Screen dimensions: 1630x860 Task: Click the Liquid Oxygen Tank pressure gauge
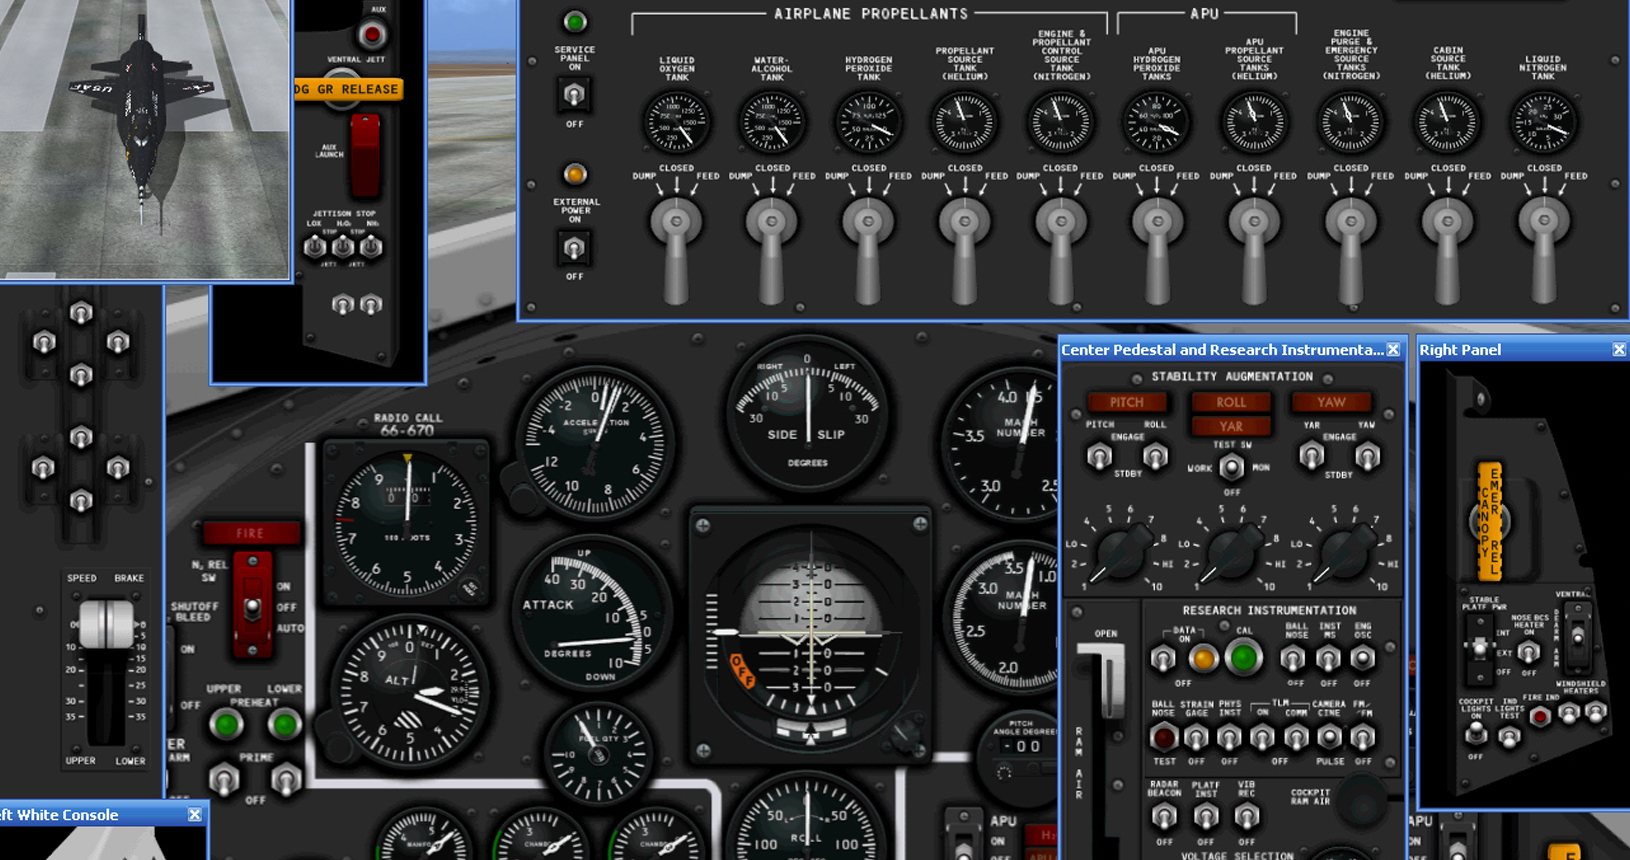(x=677, y=122)
